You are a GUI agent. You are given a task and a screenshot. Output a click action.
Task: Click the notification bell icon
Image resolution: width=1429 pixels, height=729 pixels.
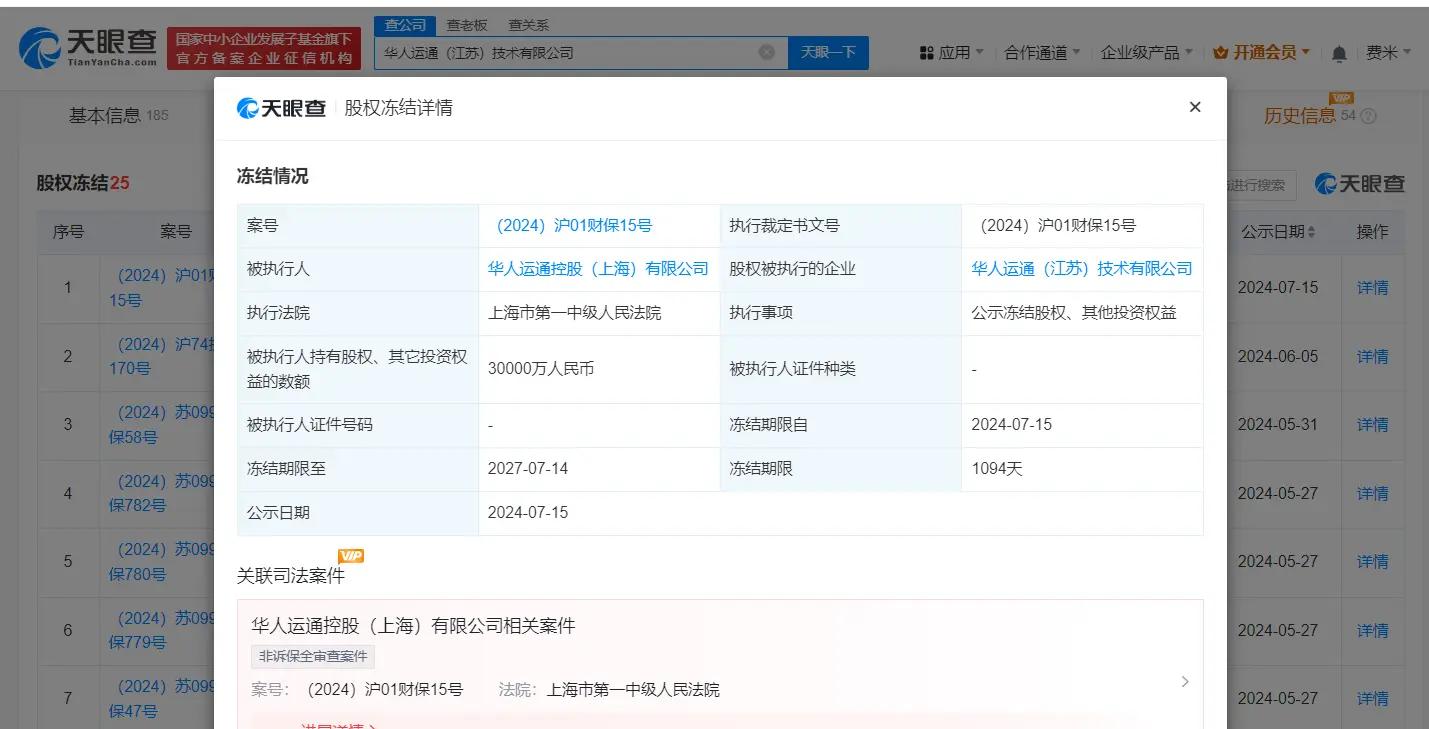(1339, 53)
